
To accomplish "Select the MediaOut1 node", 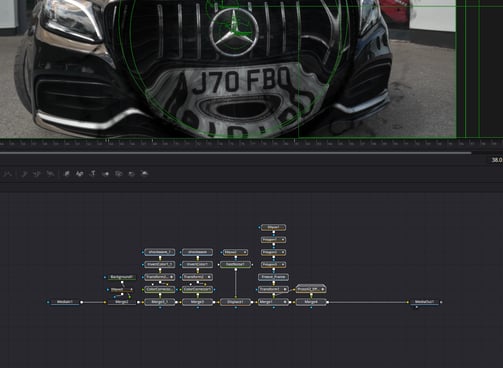I will (424, 302).
